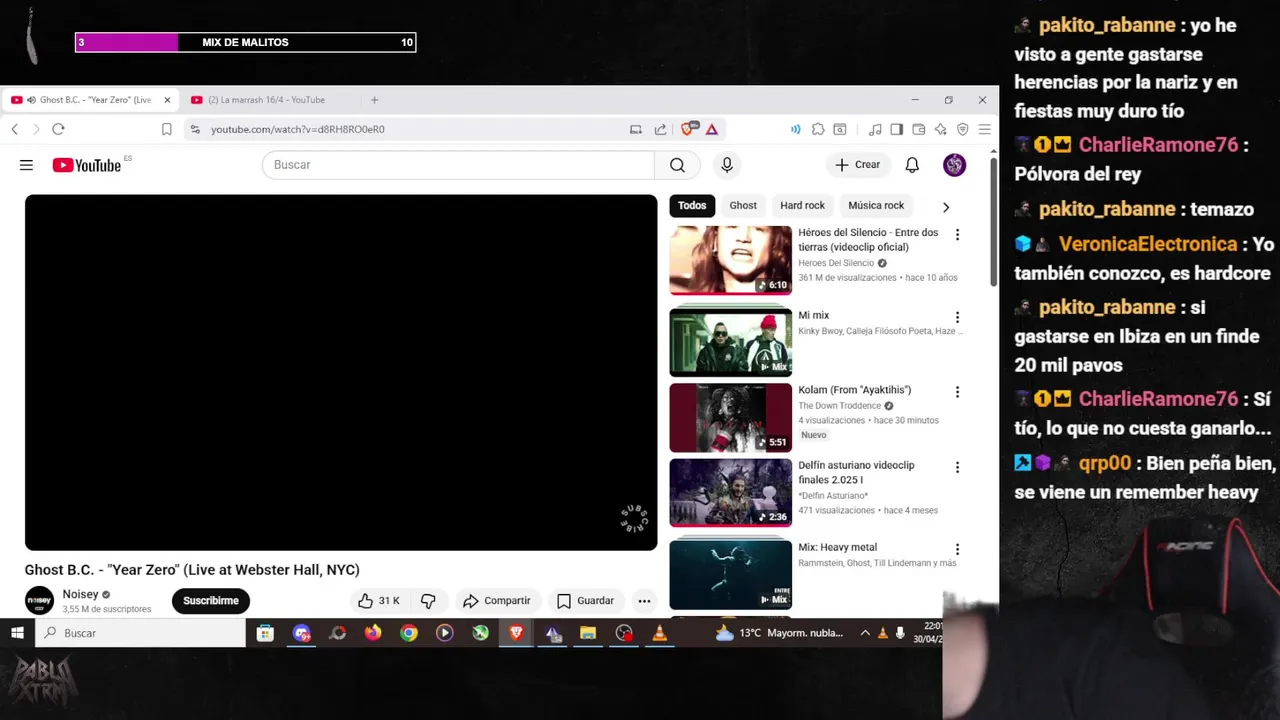This screenshot has height=720, width=1280.
Task: Open Google Chrome from the taskbar
Action: [x=409, y=633]
